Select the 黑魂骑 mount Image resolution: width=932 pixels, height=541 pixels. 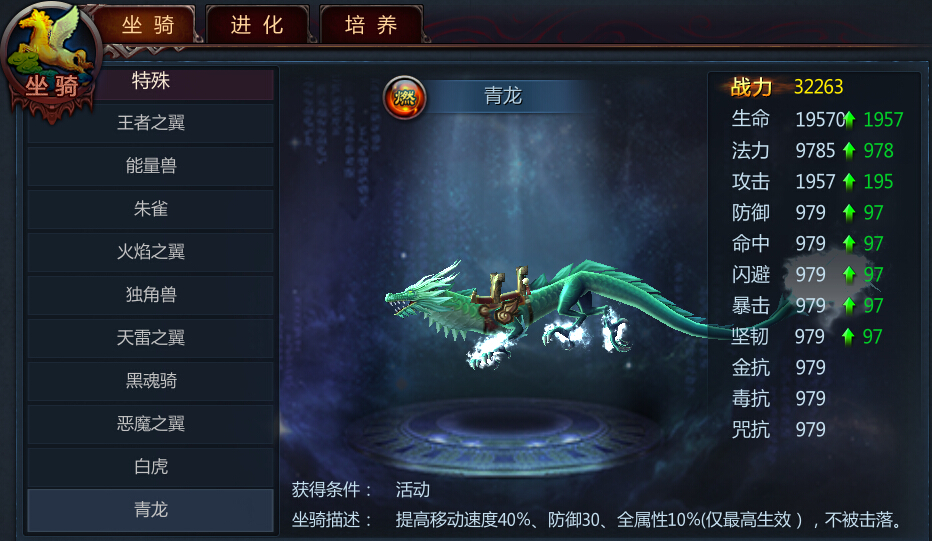tap(150, 381)
